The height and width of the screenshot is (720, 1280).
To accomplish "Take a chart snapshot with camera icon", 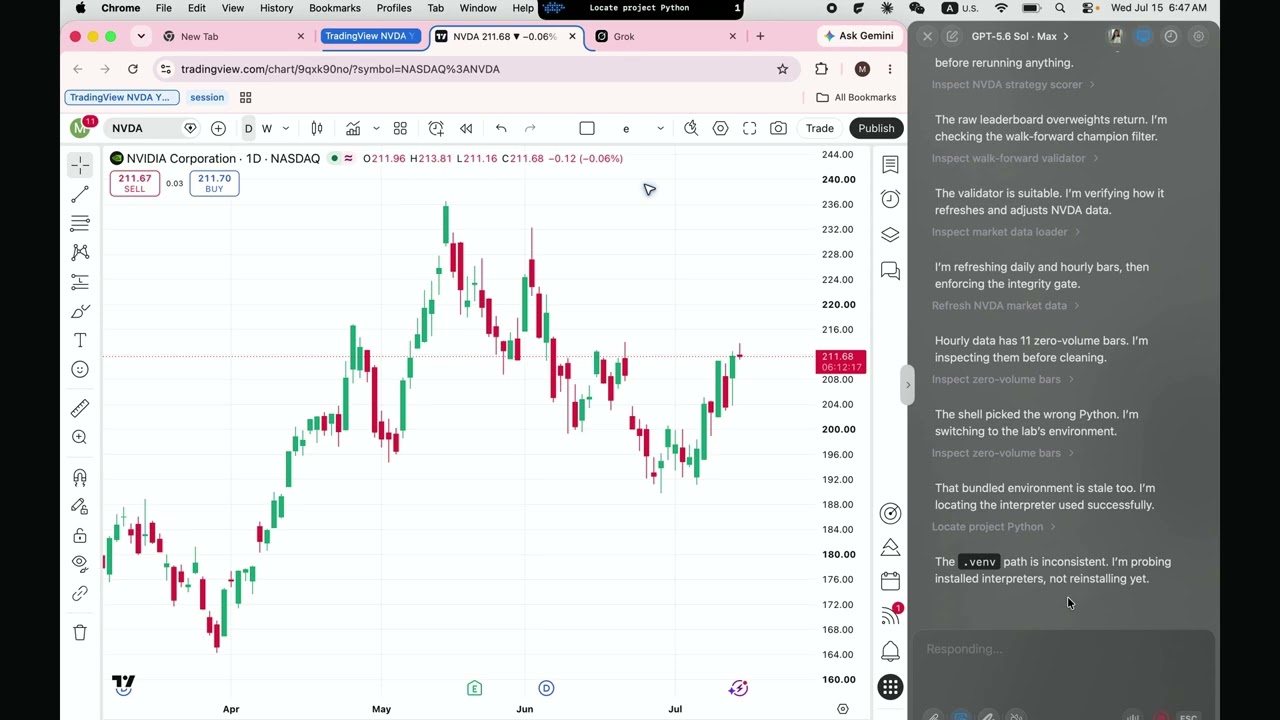I will coord(778,128).
